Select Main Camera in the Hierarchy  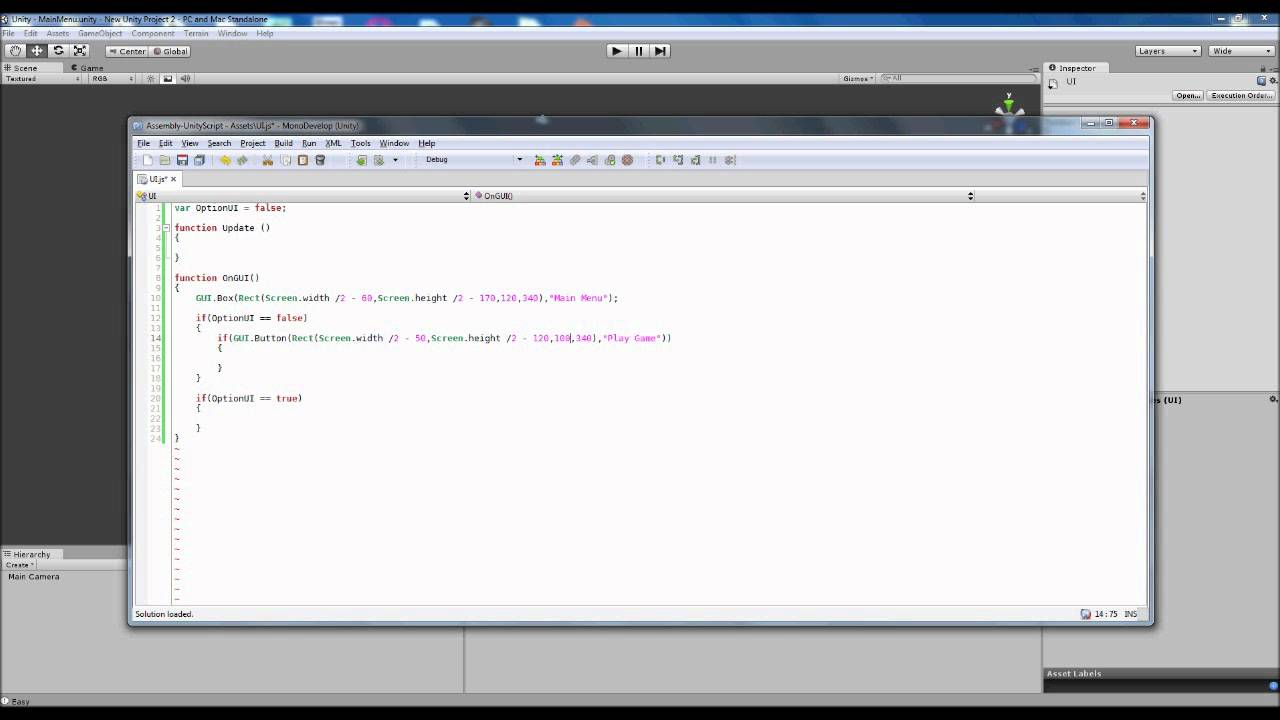click(x=33, y=576)
